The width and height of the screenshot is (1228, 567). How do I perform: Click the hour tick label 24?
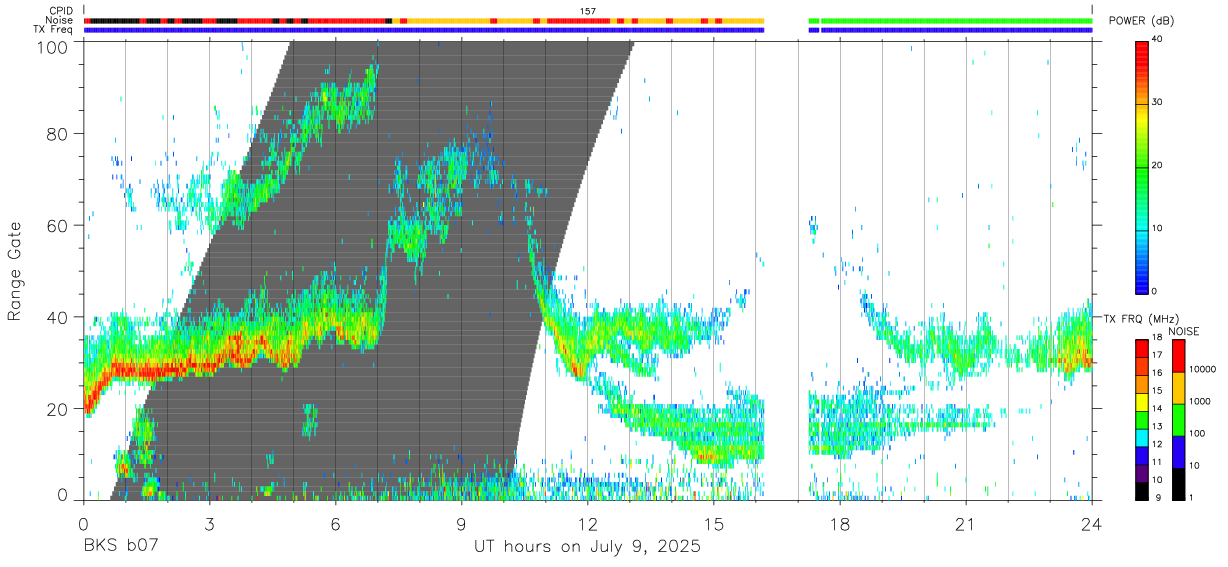(1091, 523)
